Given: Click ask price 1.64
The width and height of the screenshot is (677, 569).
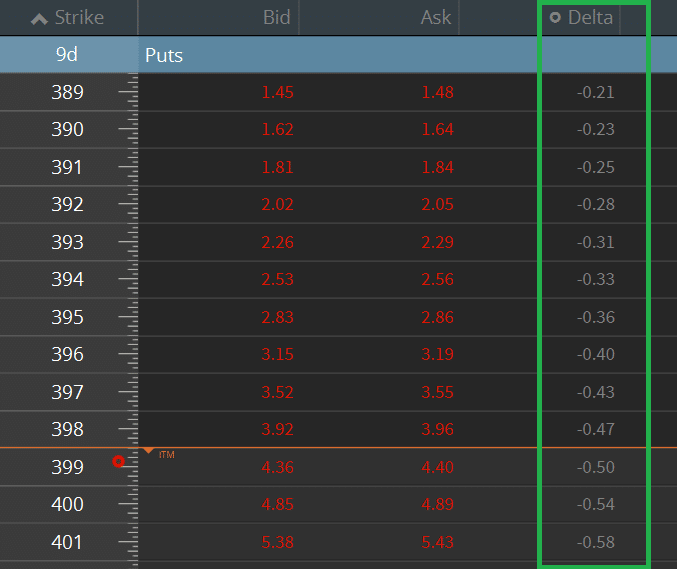Looking at the screenshot, I should click(x=437, y=130).
